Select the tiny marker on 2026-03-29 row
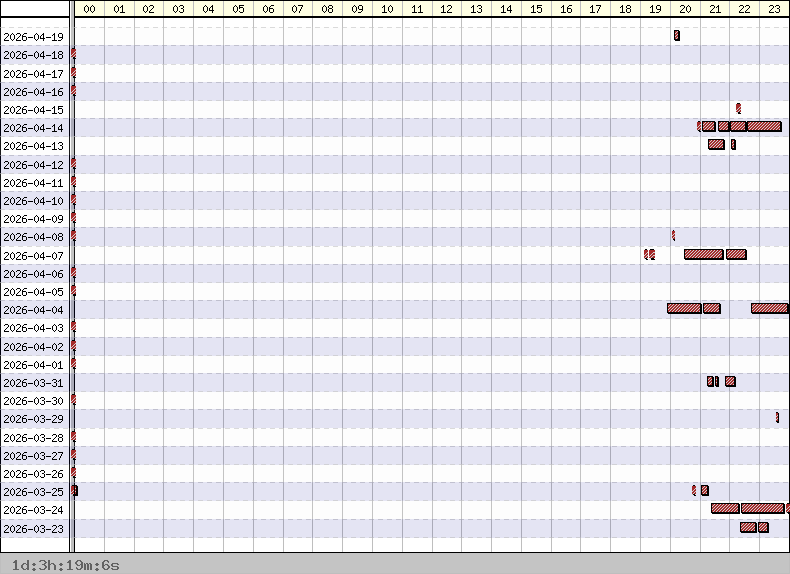Image resolution: width=790 pixels, height=574 pixels. pyautogui.click(x=777, y=417)
